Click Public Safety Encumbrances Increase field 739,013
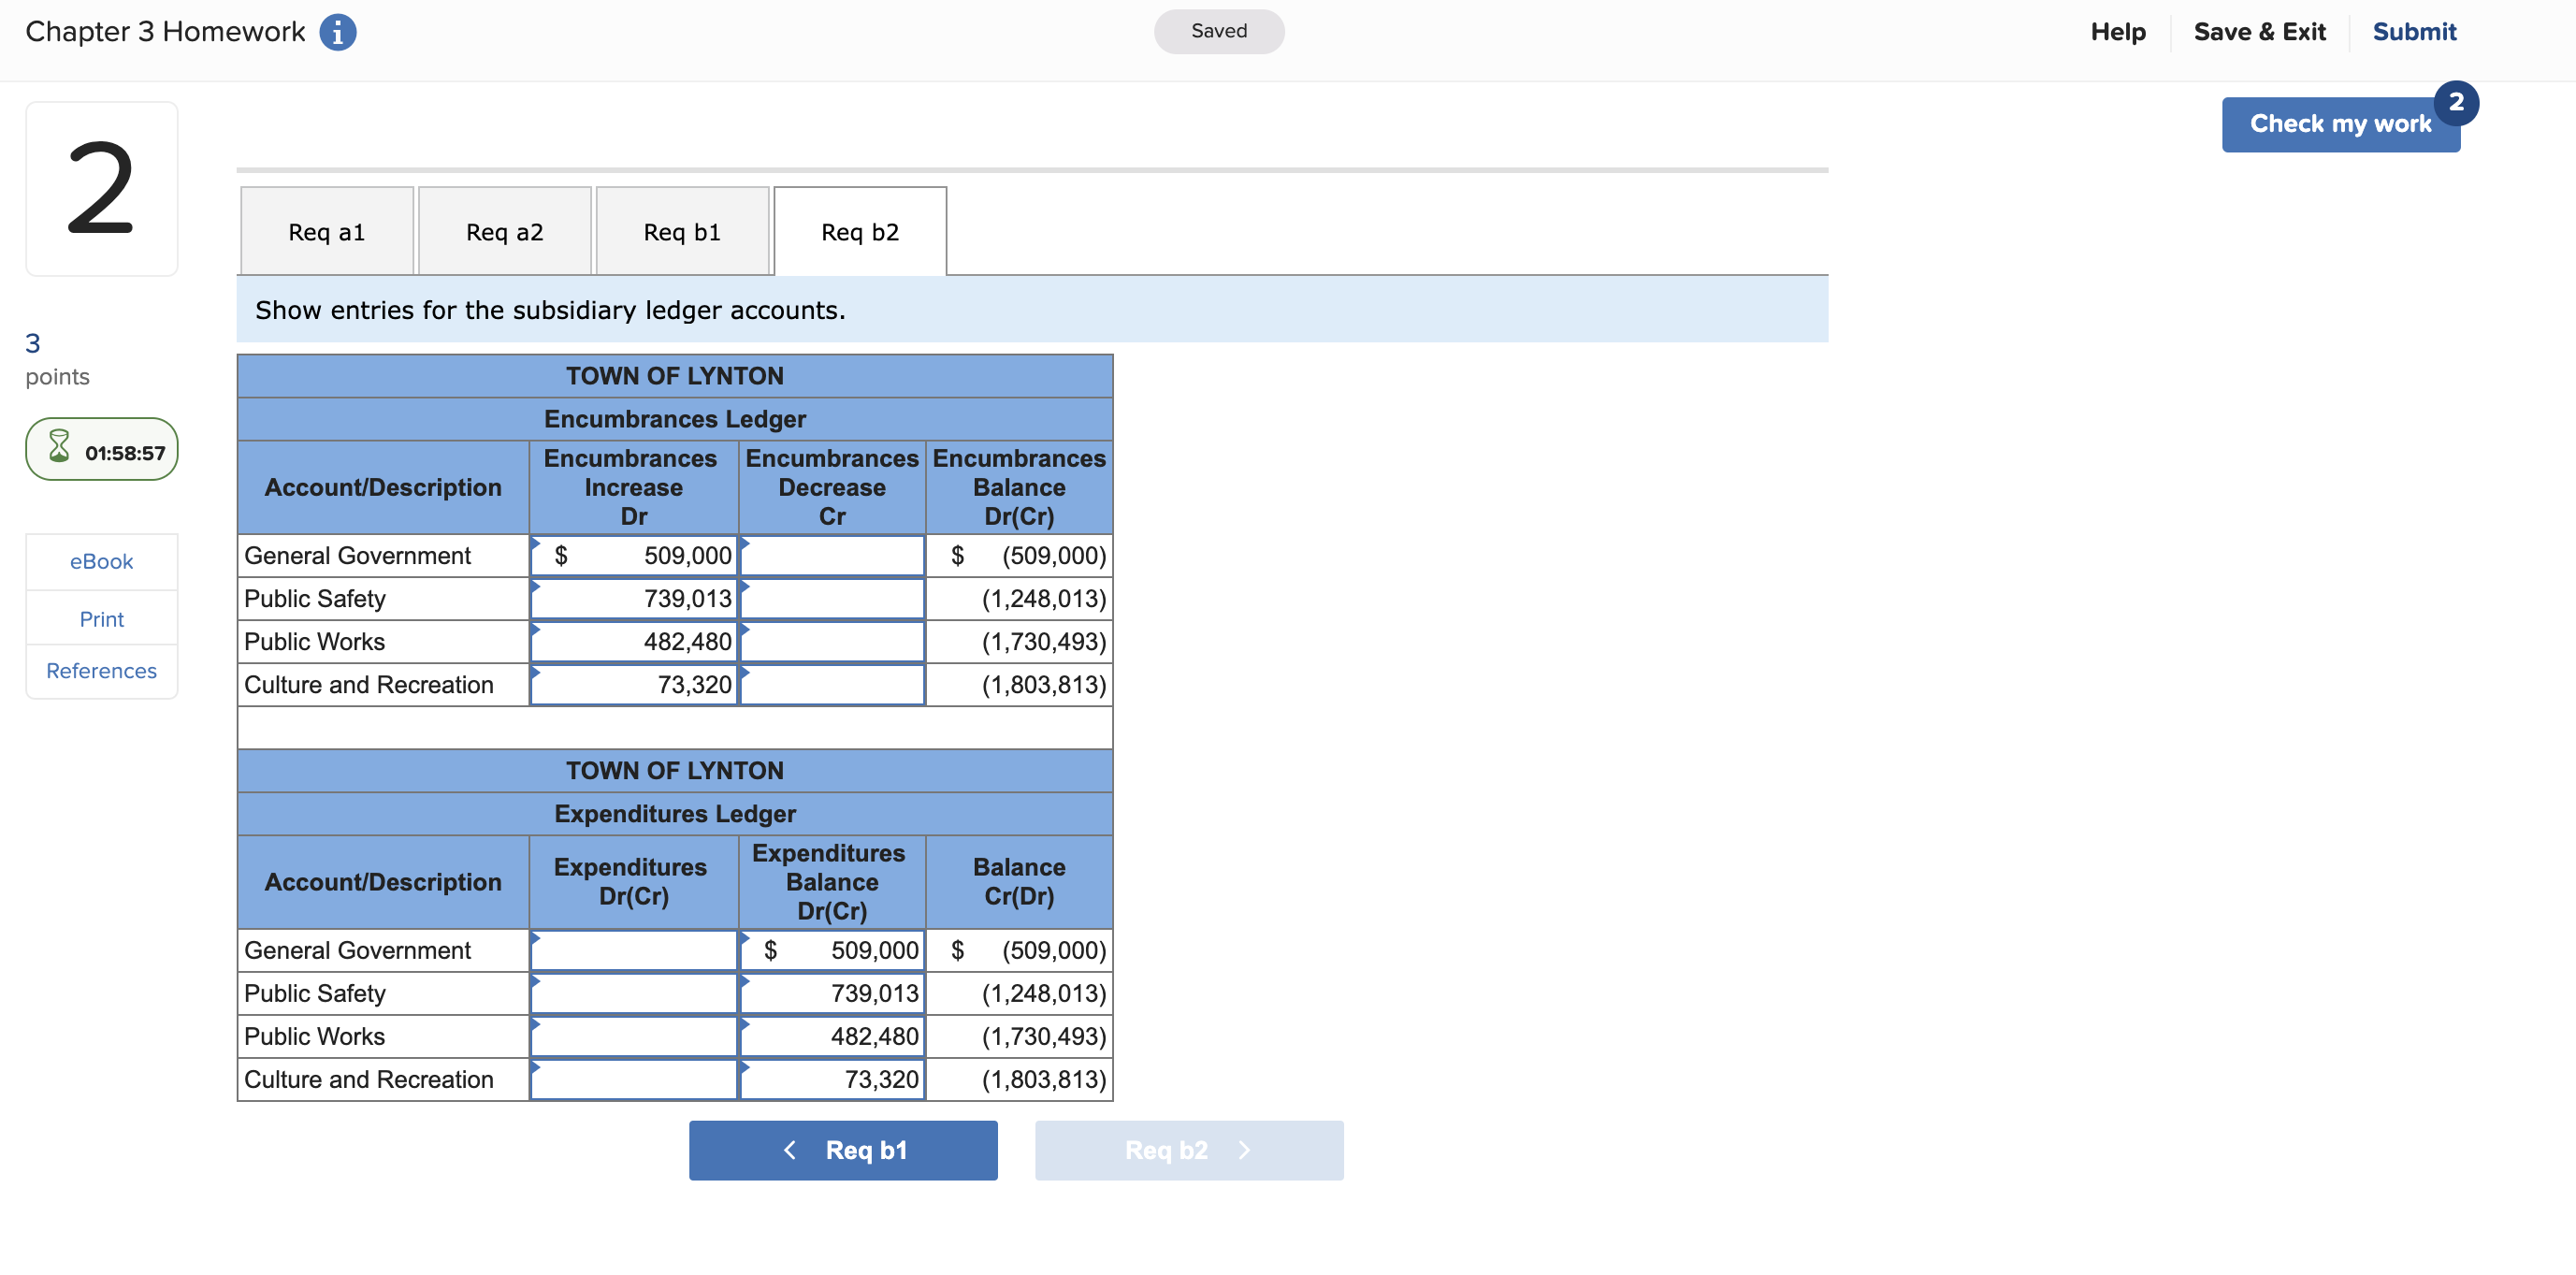 point(634,599)
